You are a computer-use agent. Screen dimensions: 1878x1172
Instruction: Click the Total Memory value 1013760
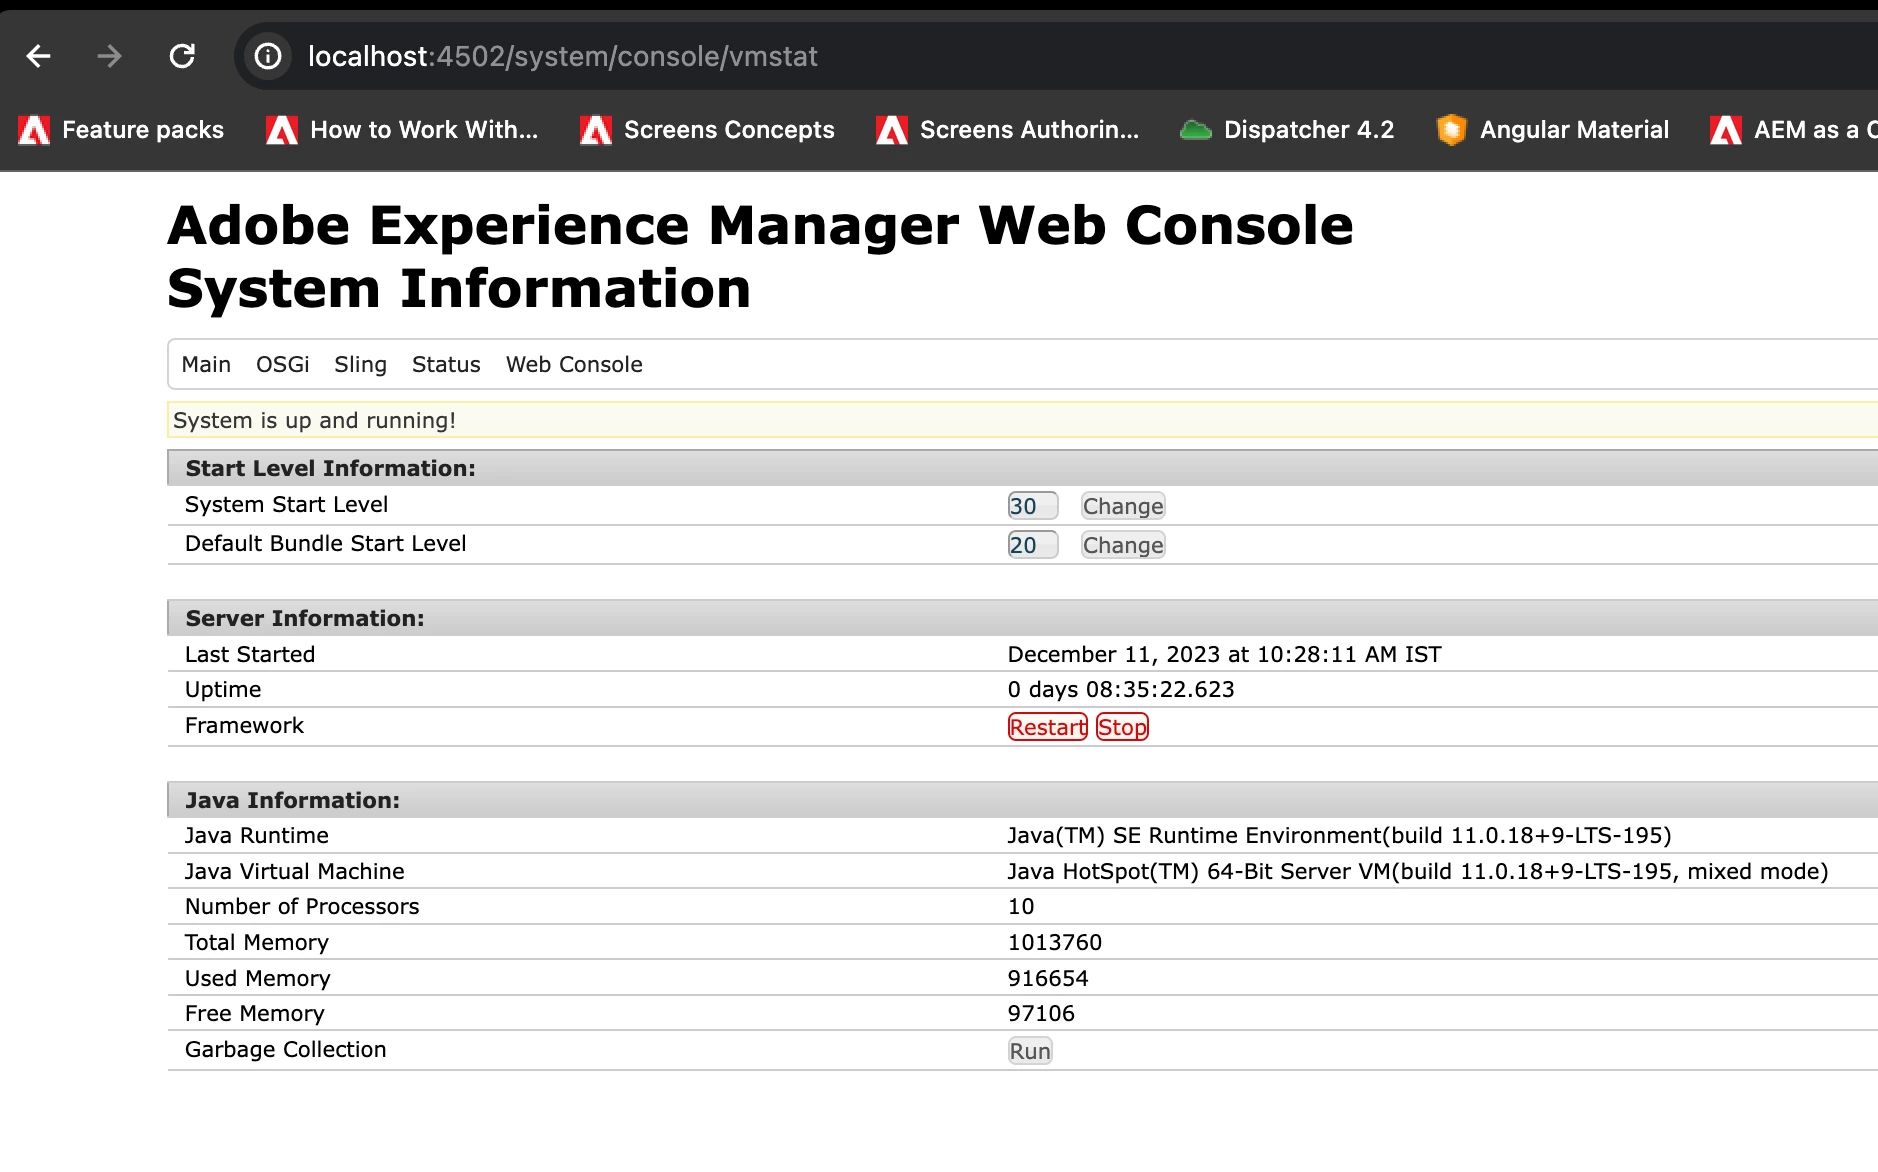pos(1055,943)
